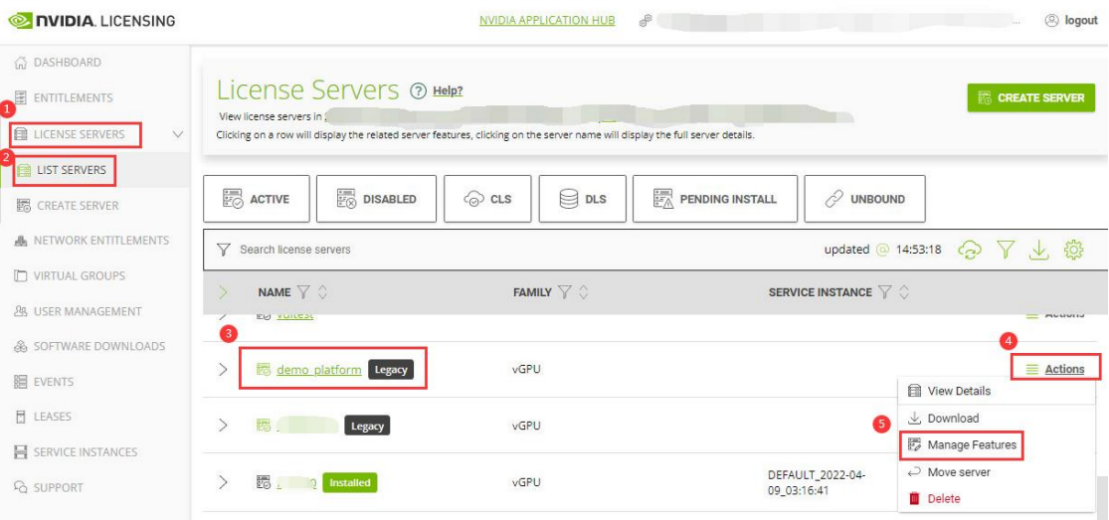Open table settings gear icon
This screenshot has width=1109, height=520.
[x=1074, y=250]
